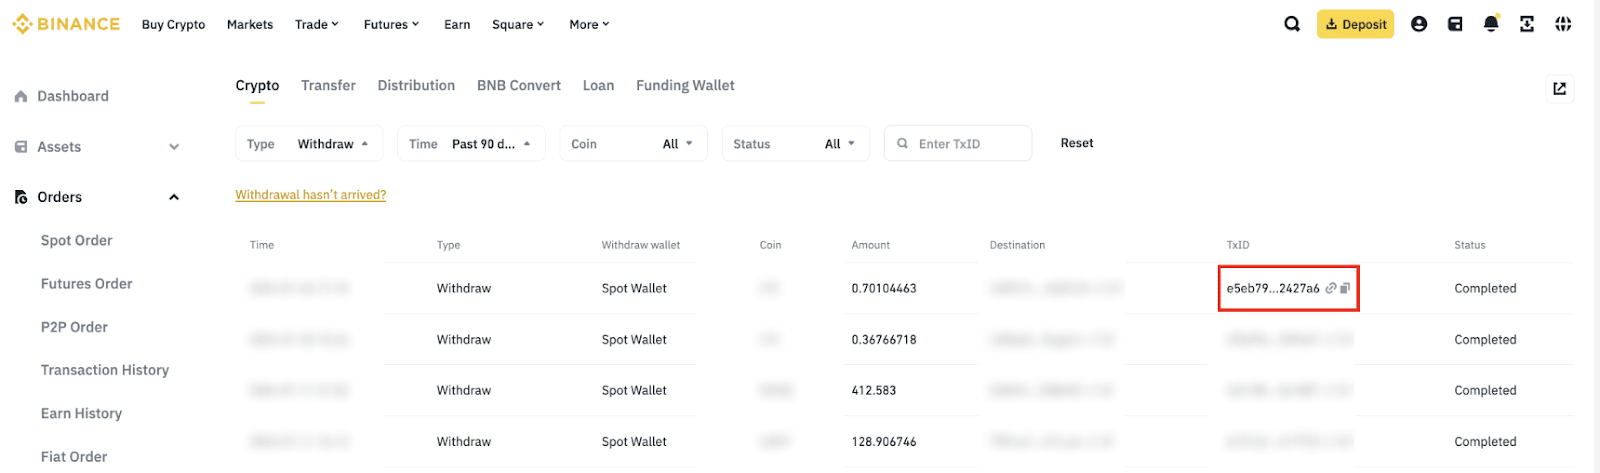Screen dimensions: 1600x473
Task: Click the export history icon
Action: 1559,89
